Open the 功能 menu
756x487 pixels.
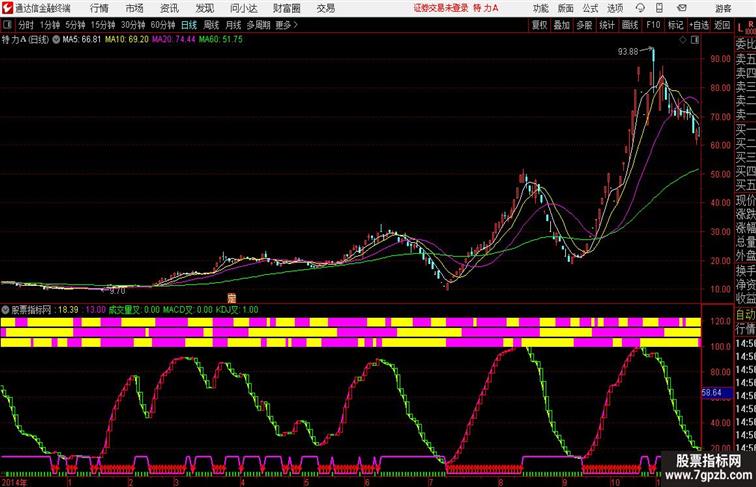click(540, 8)
